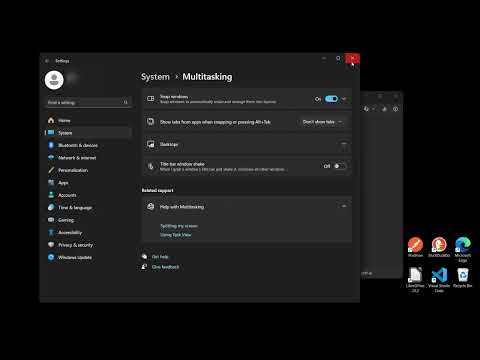The height and width of the screenshot is (360, 480).
Task: Click the Home house icon
Action: click(51, 120)
